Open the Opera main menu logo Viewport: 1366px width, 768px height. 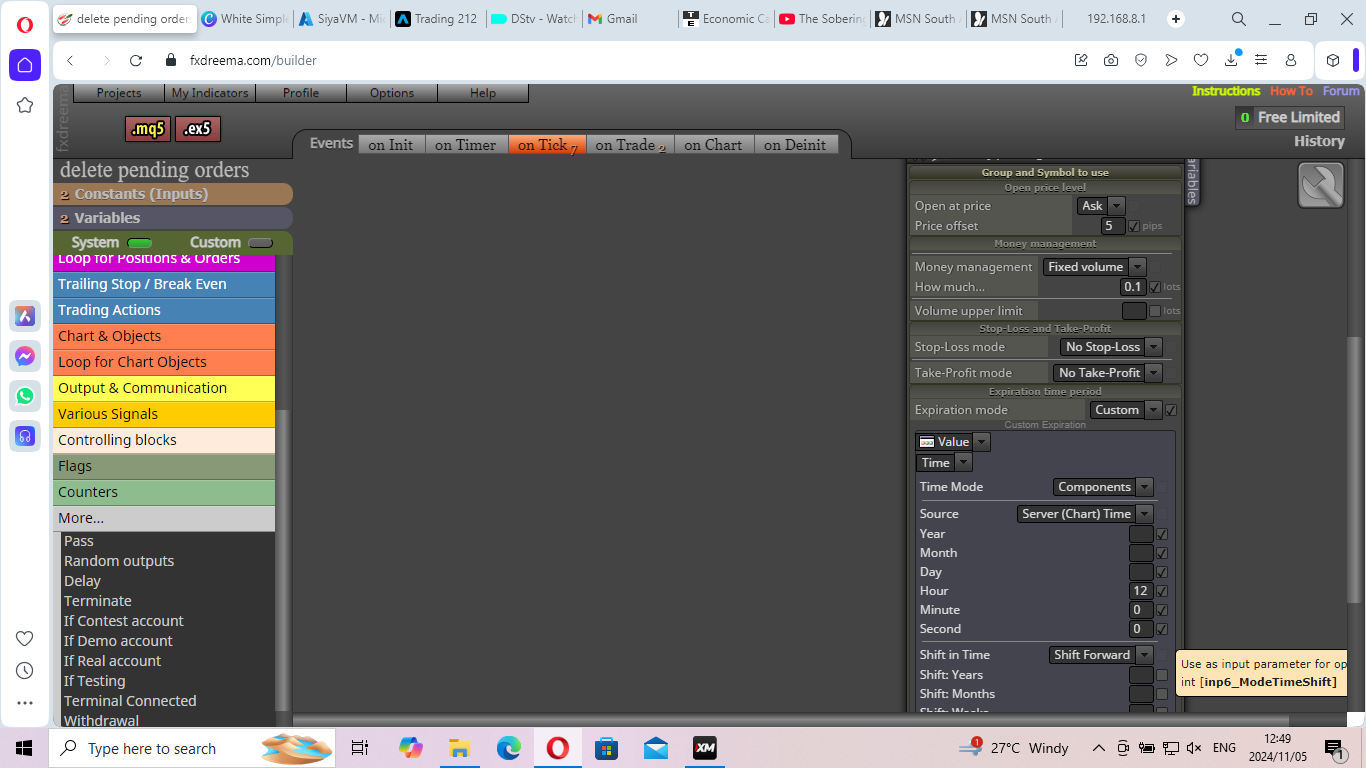coord(25,25)
